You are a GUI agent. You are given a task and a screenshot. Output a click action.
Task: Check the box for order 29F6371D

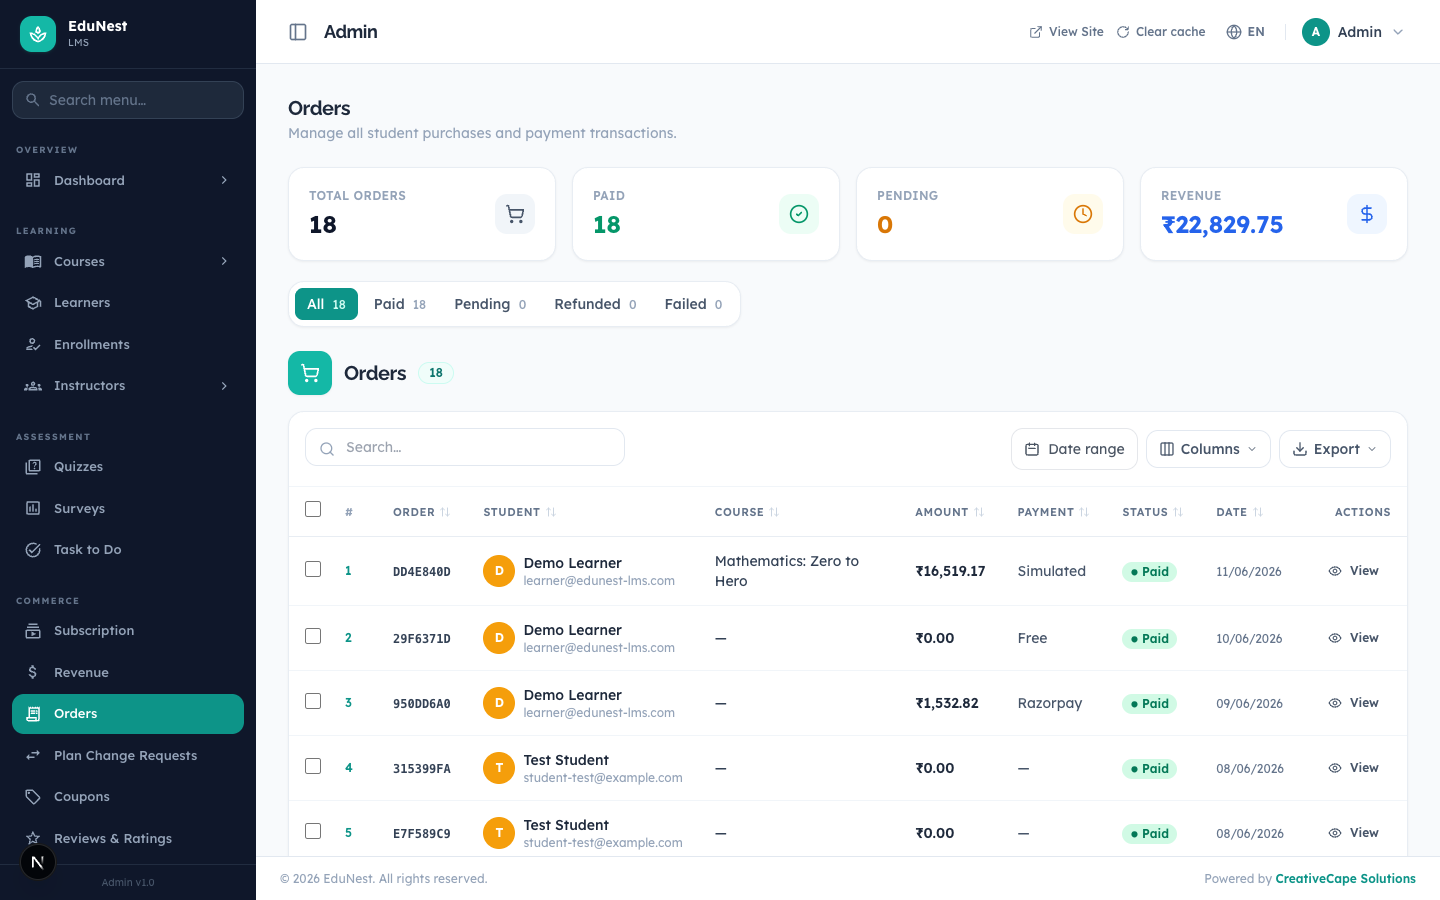click(313, 636)
